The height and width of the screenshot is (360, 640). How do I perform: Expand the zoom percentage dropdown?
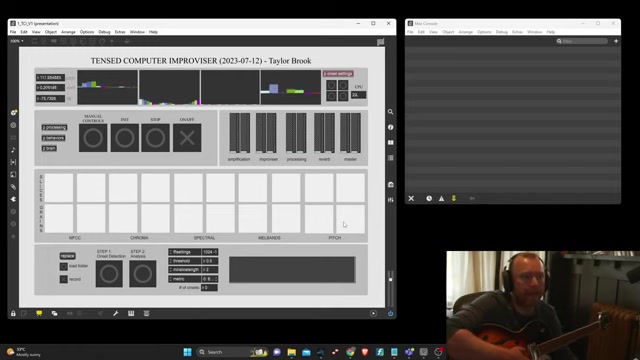tap(17, 41)
